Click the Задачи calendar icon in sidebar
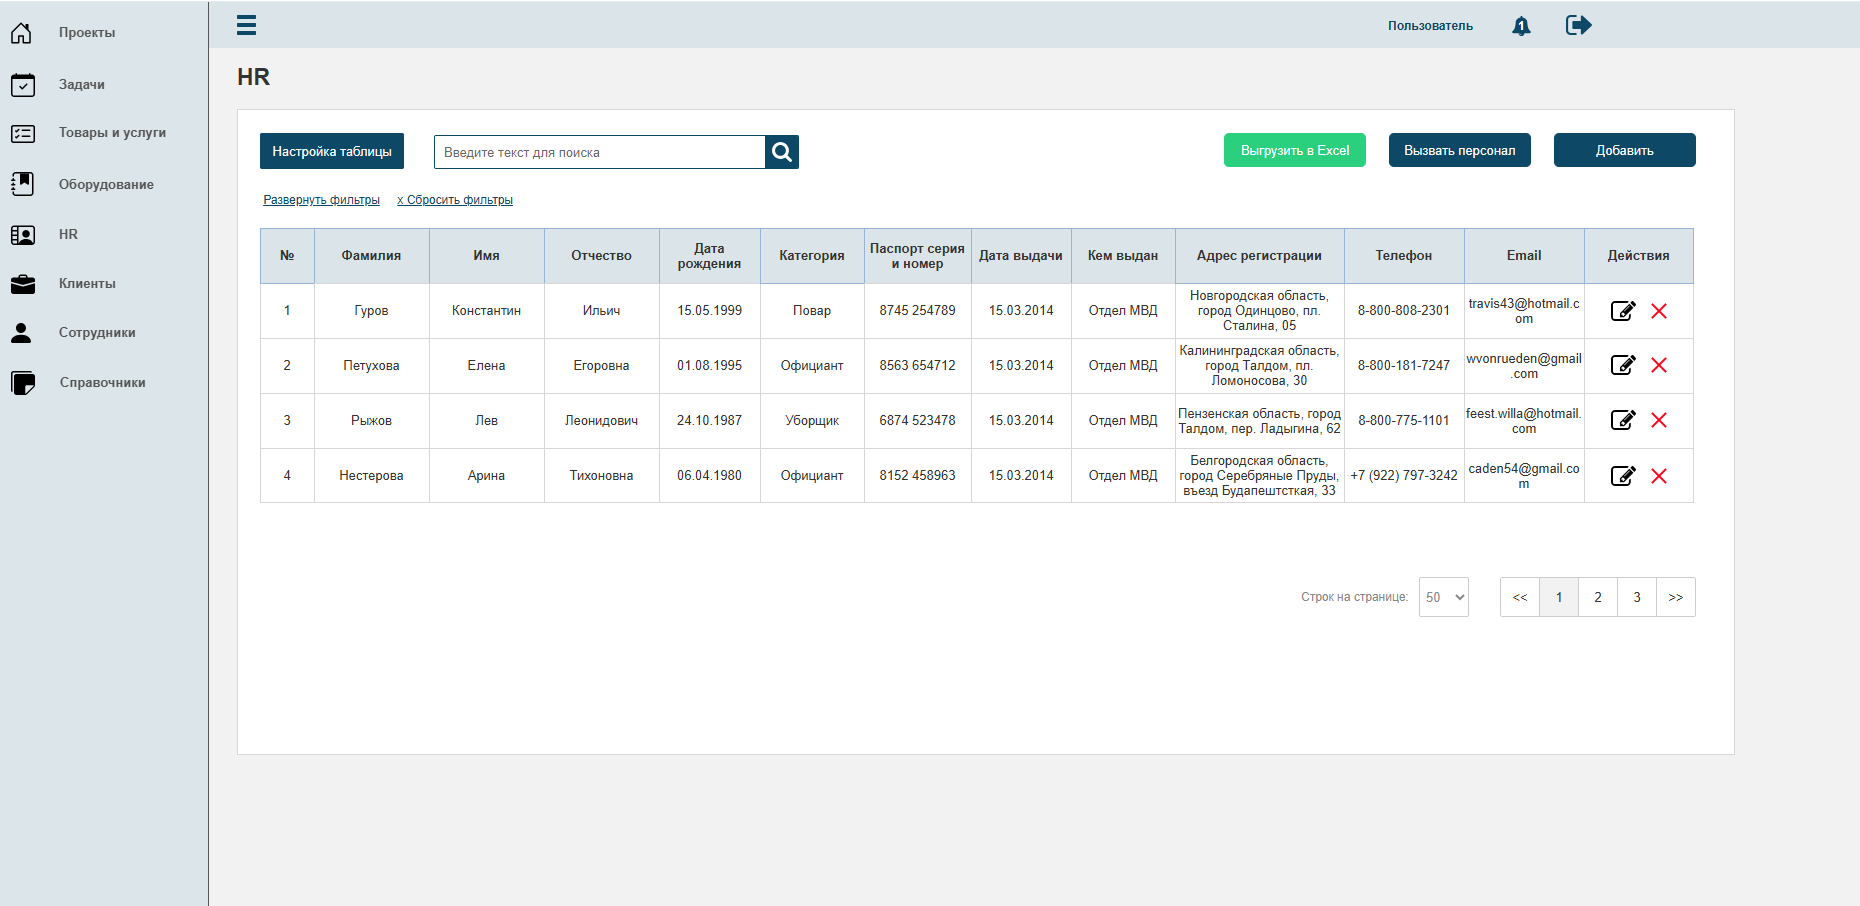Viewport: 1860px width, 906px height. (x=23, y=85)
